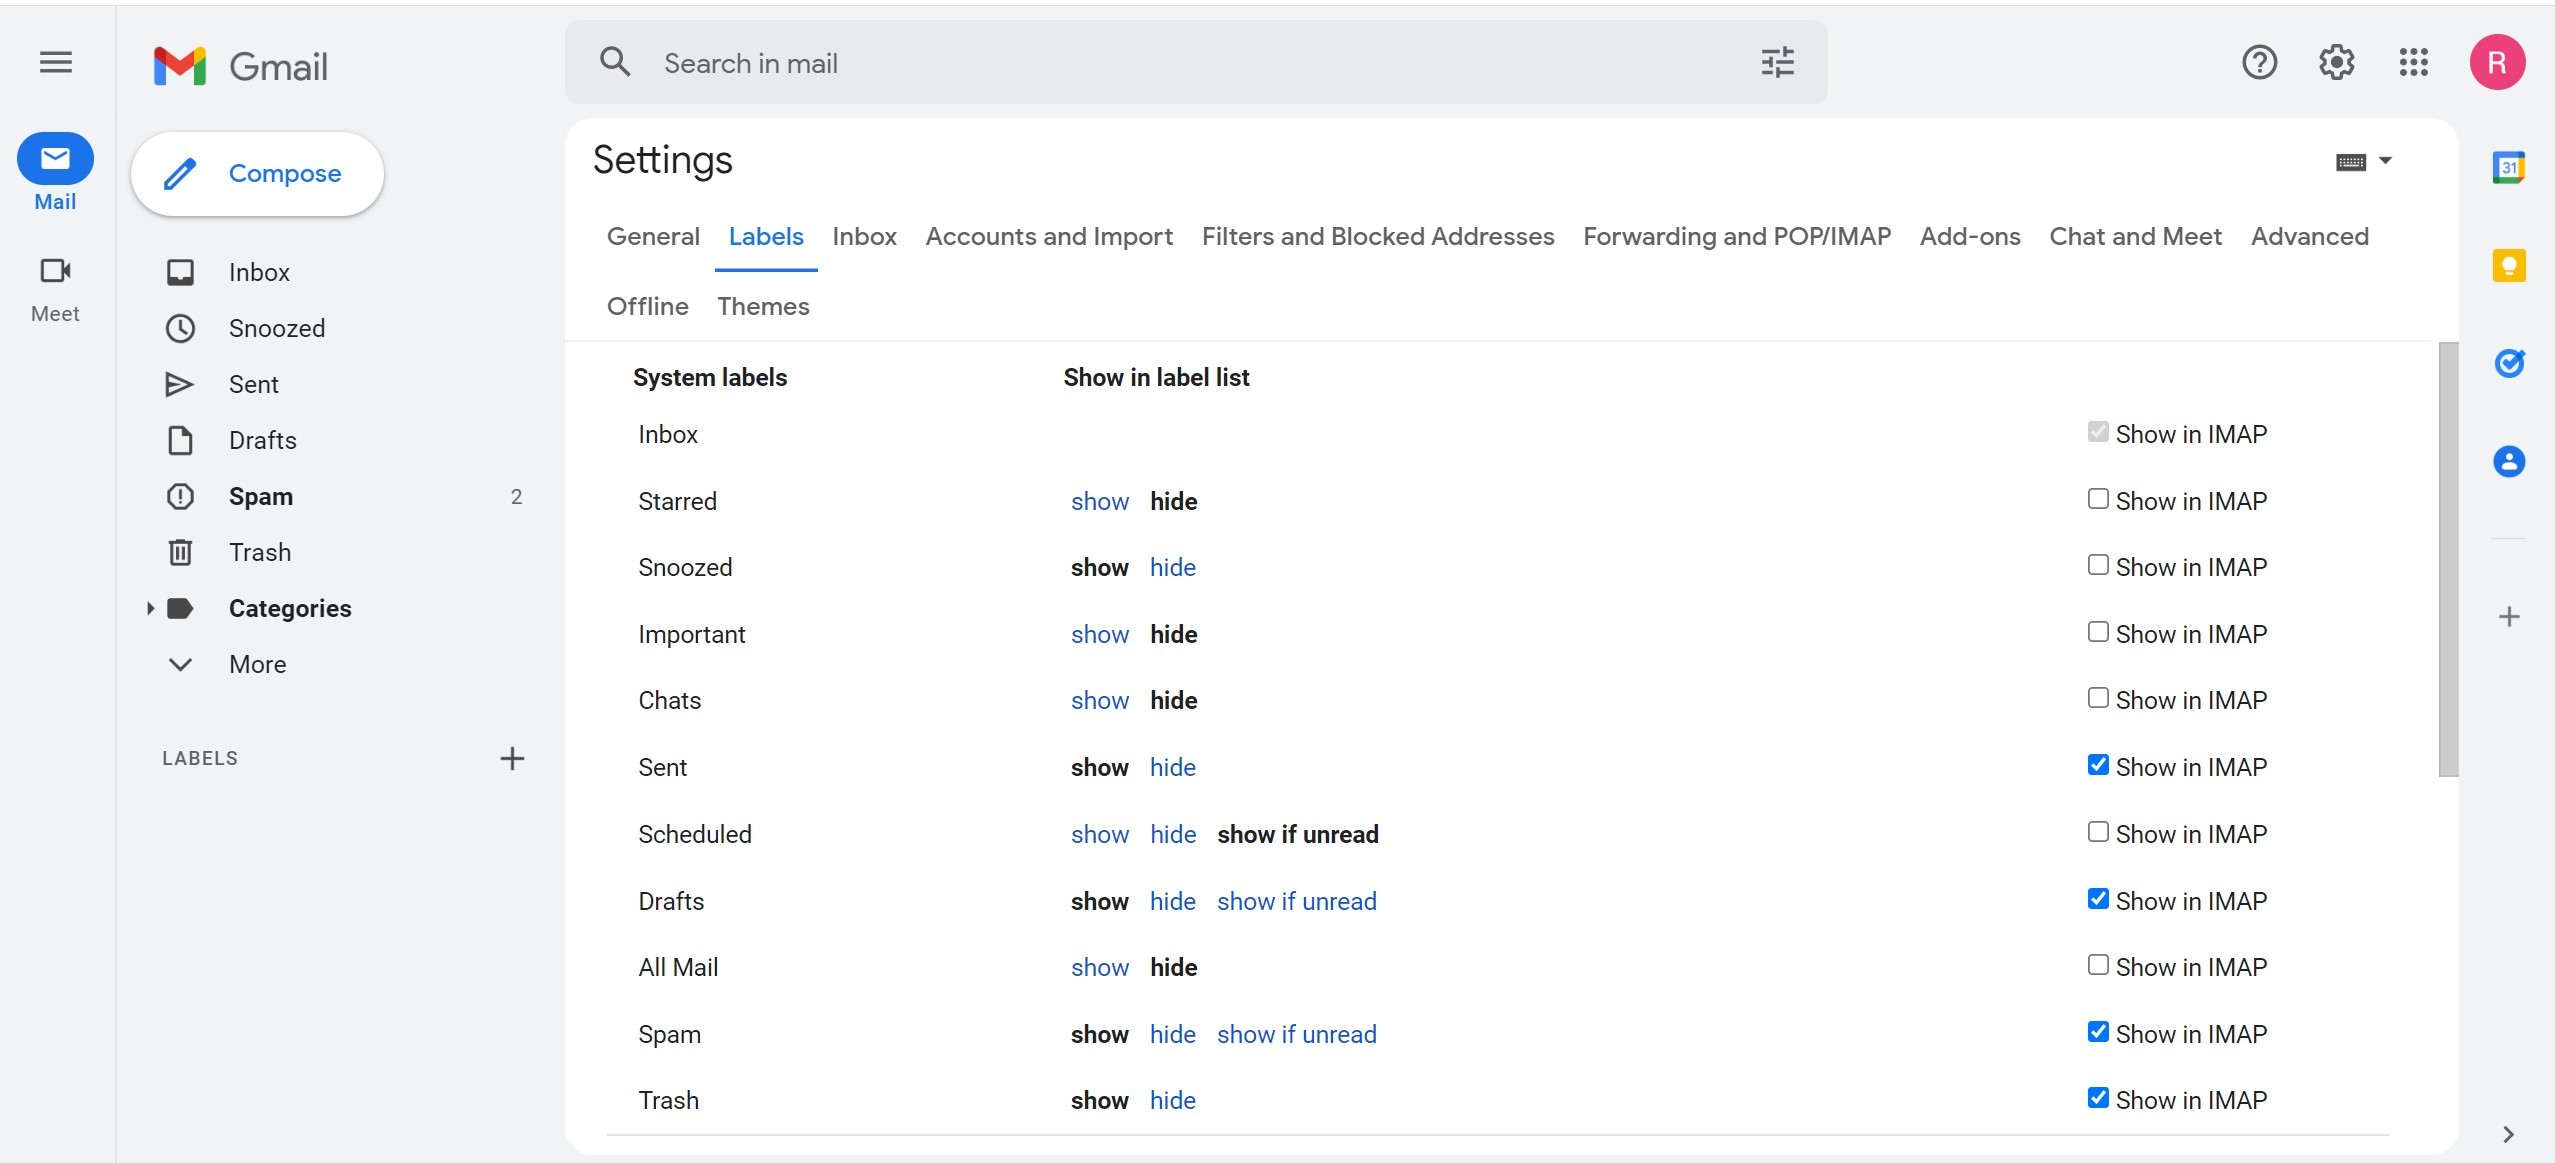Image resolution: width=2555 pixels, height=1163 pixels.
Task: Click the search options filter icon
Action: (1777, 63)
